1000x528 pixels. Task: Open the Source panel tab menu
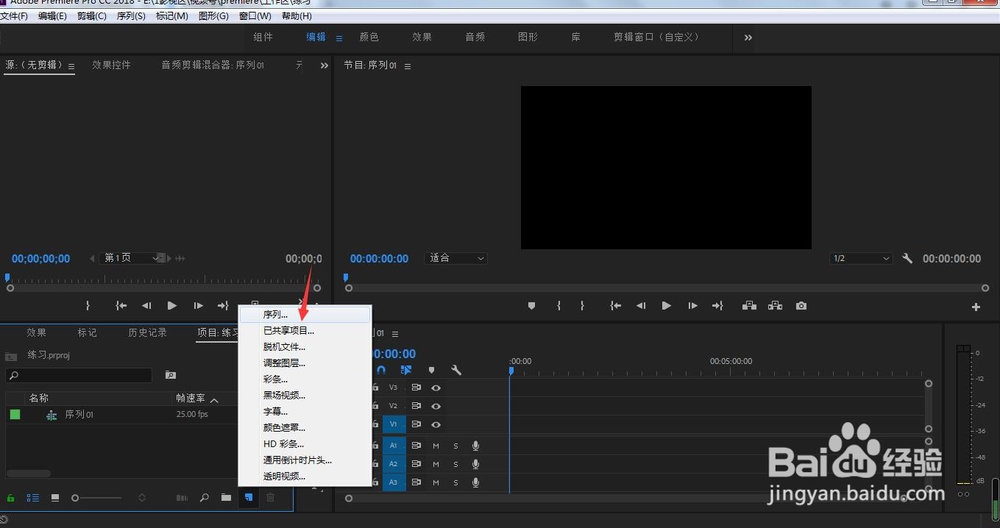pos(71,66)
